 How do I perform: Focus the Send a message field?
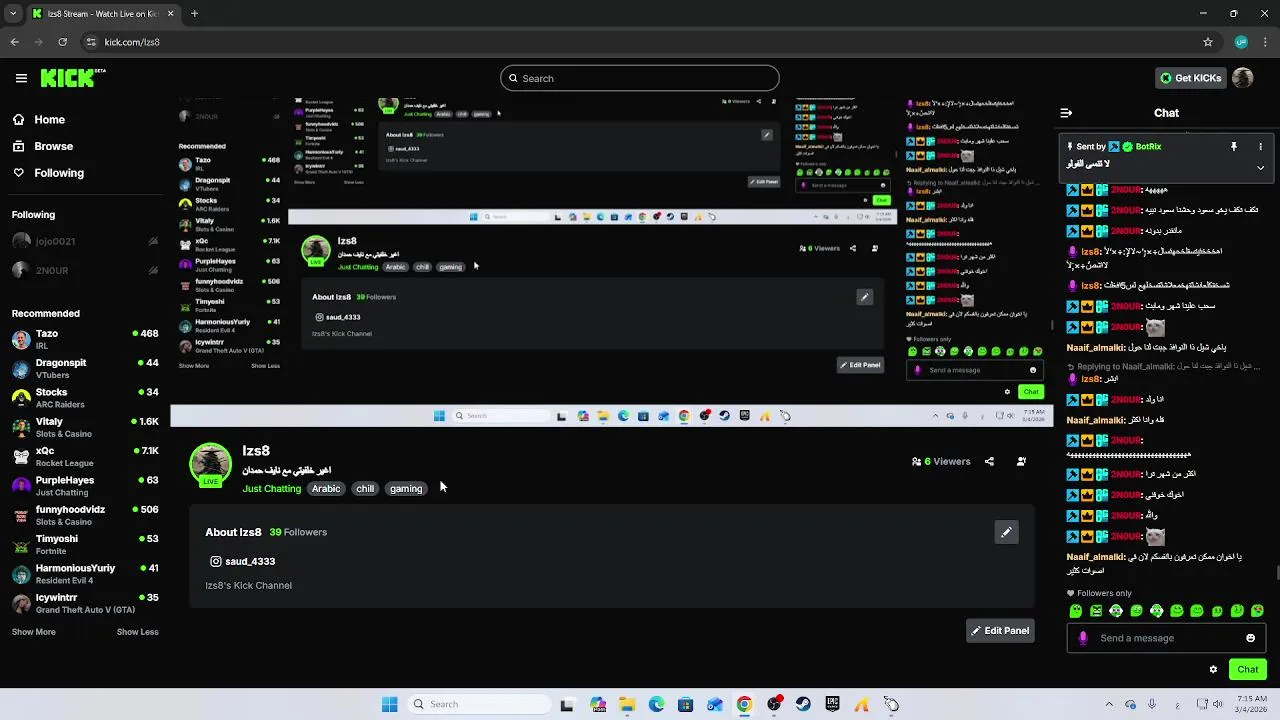pyautogui.click(x=1167, y=638)
